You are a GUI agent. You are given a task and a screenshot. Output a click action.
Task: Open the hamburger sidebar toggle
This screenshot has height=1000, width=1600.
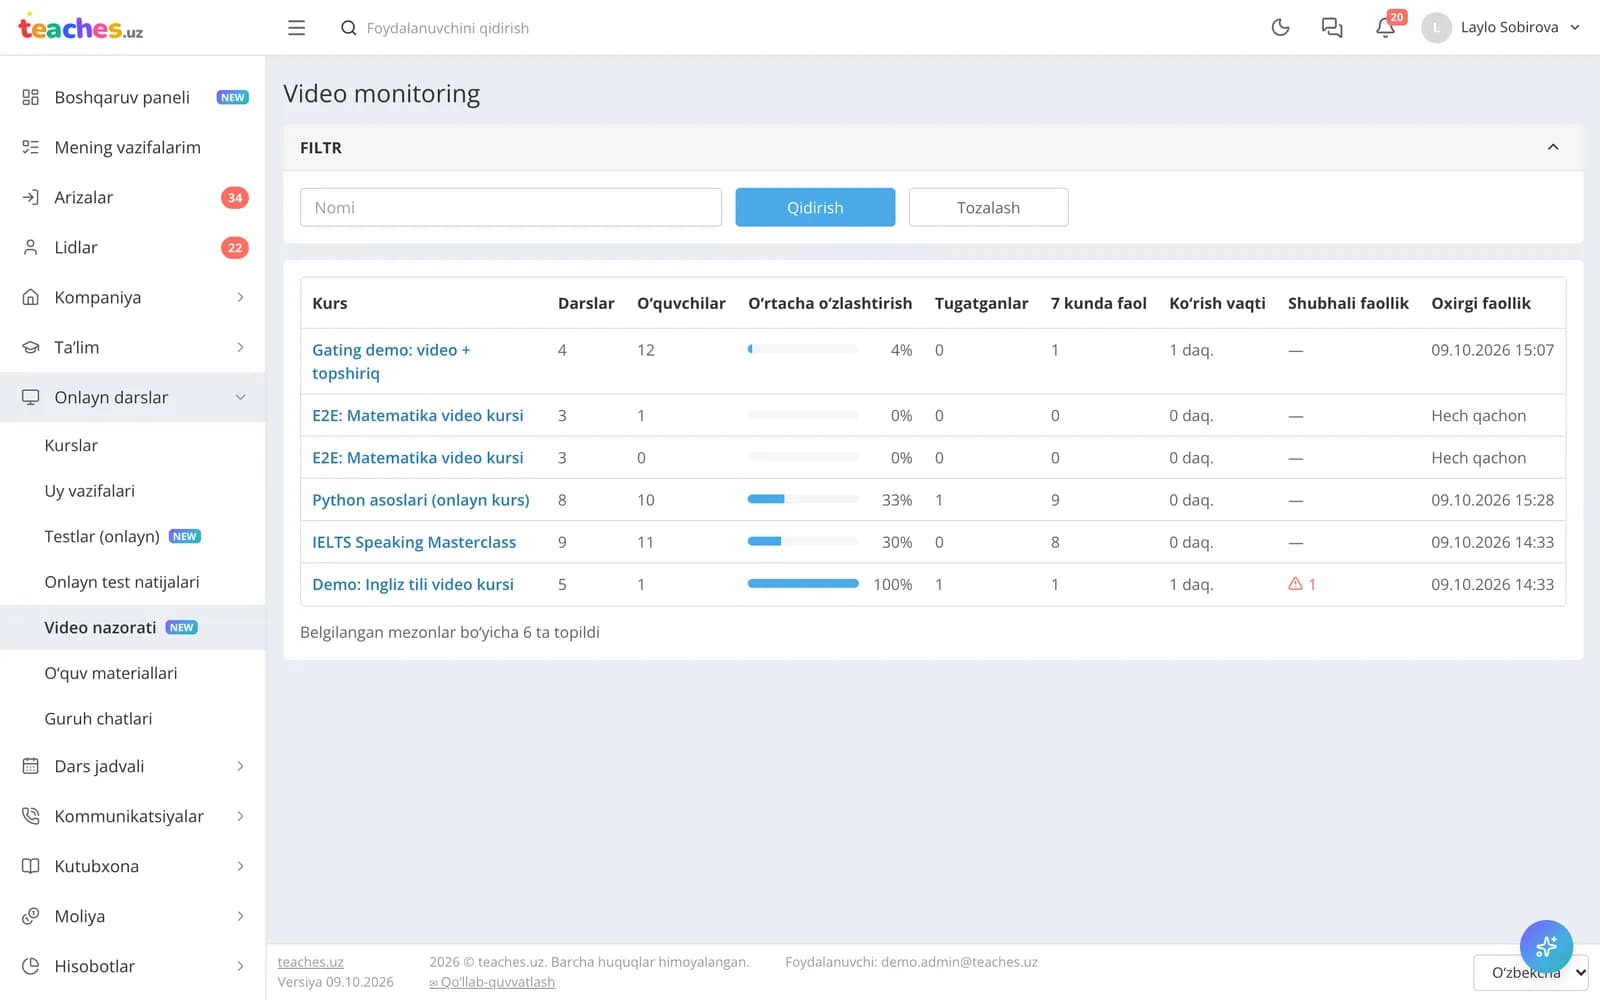coord(296,28)
